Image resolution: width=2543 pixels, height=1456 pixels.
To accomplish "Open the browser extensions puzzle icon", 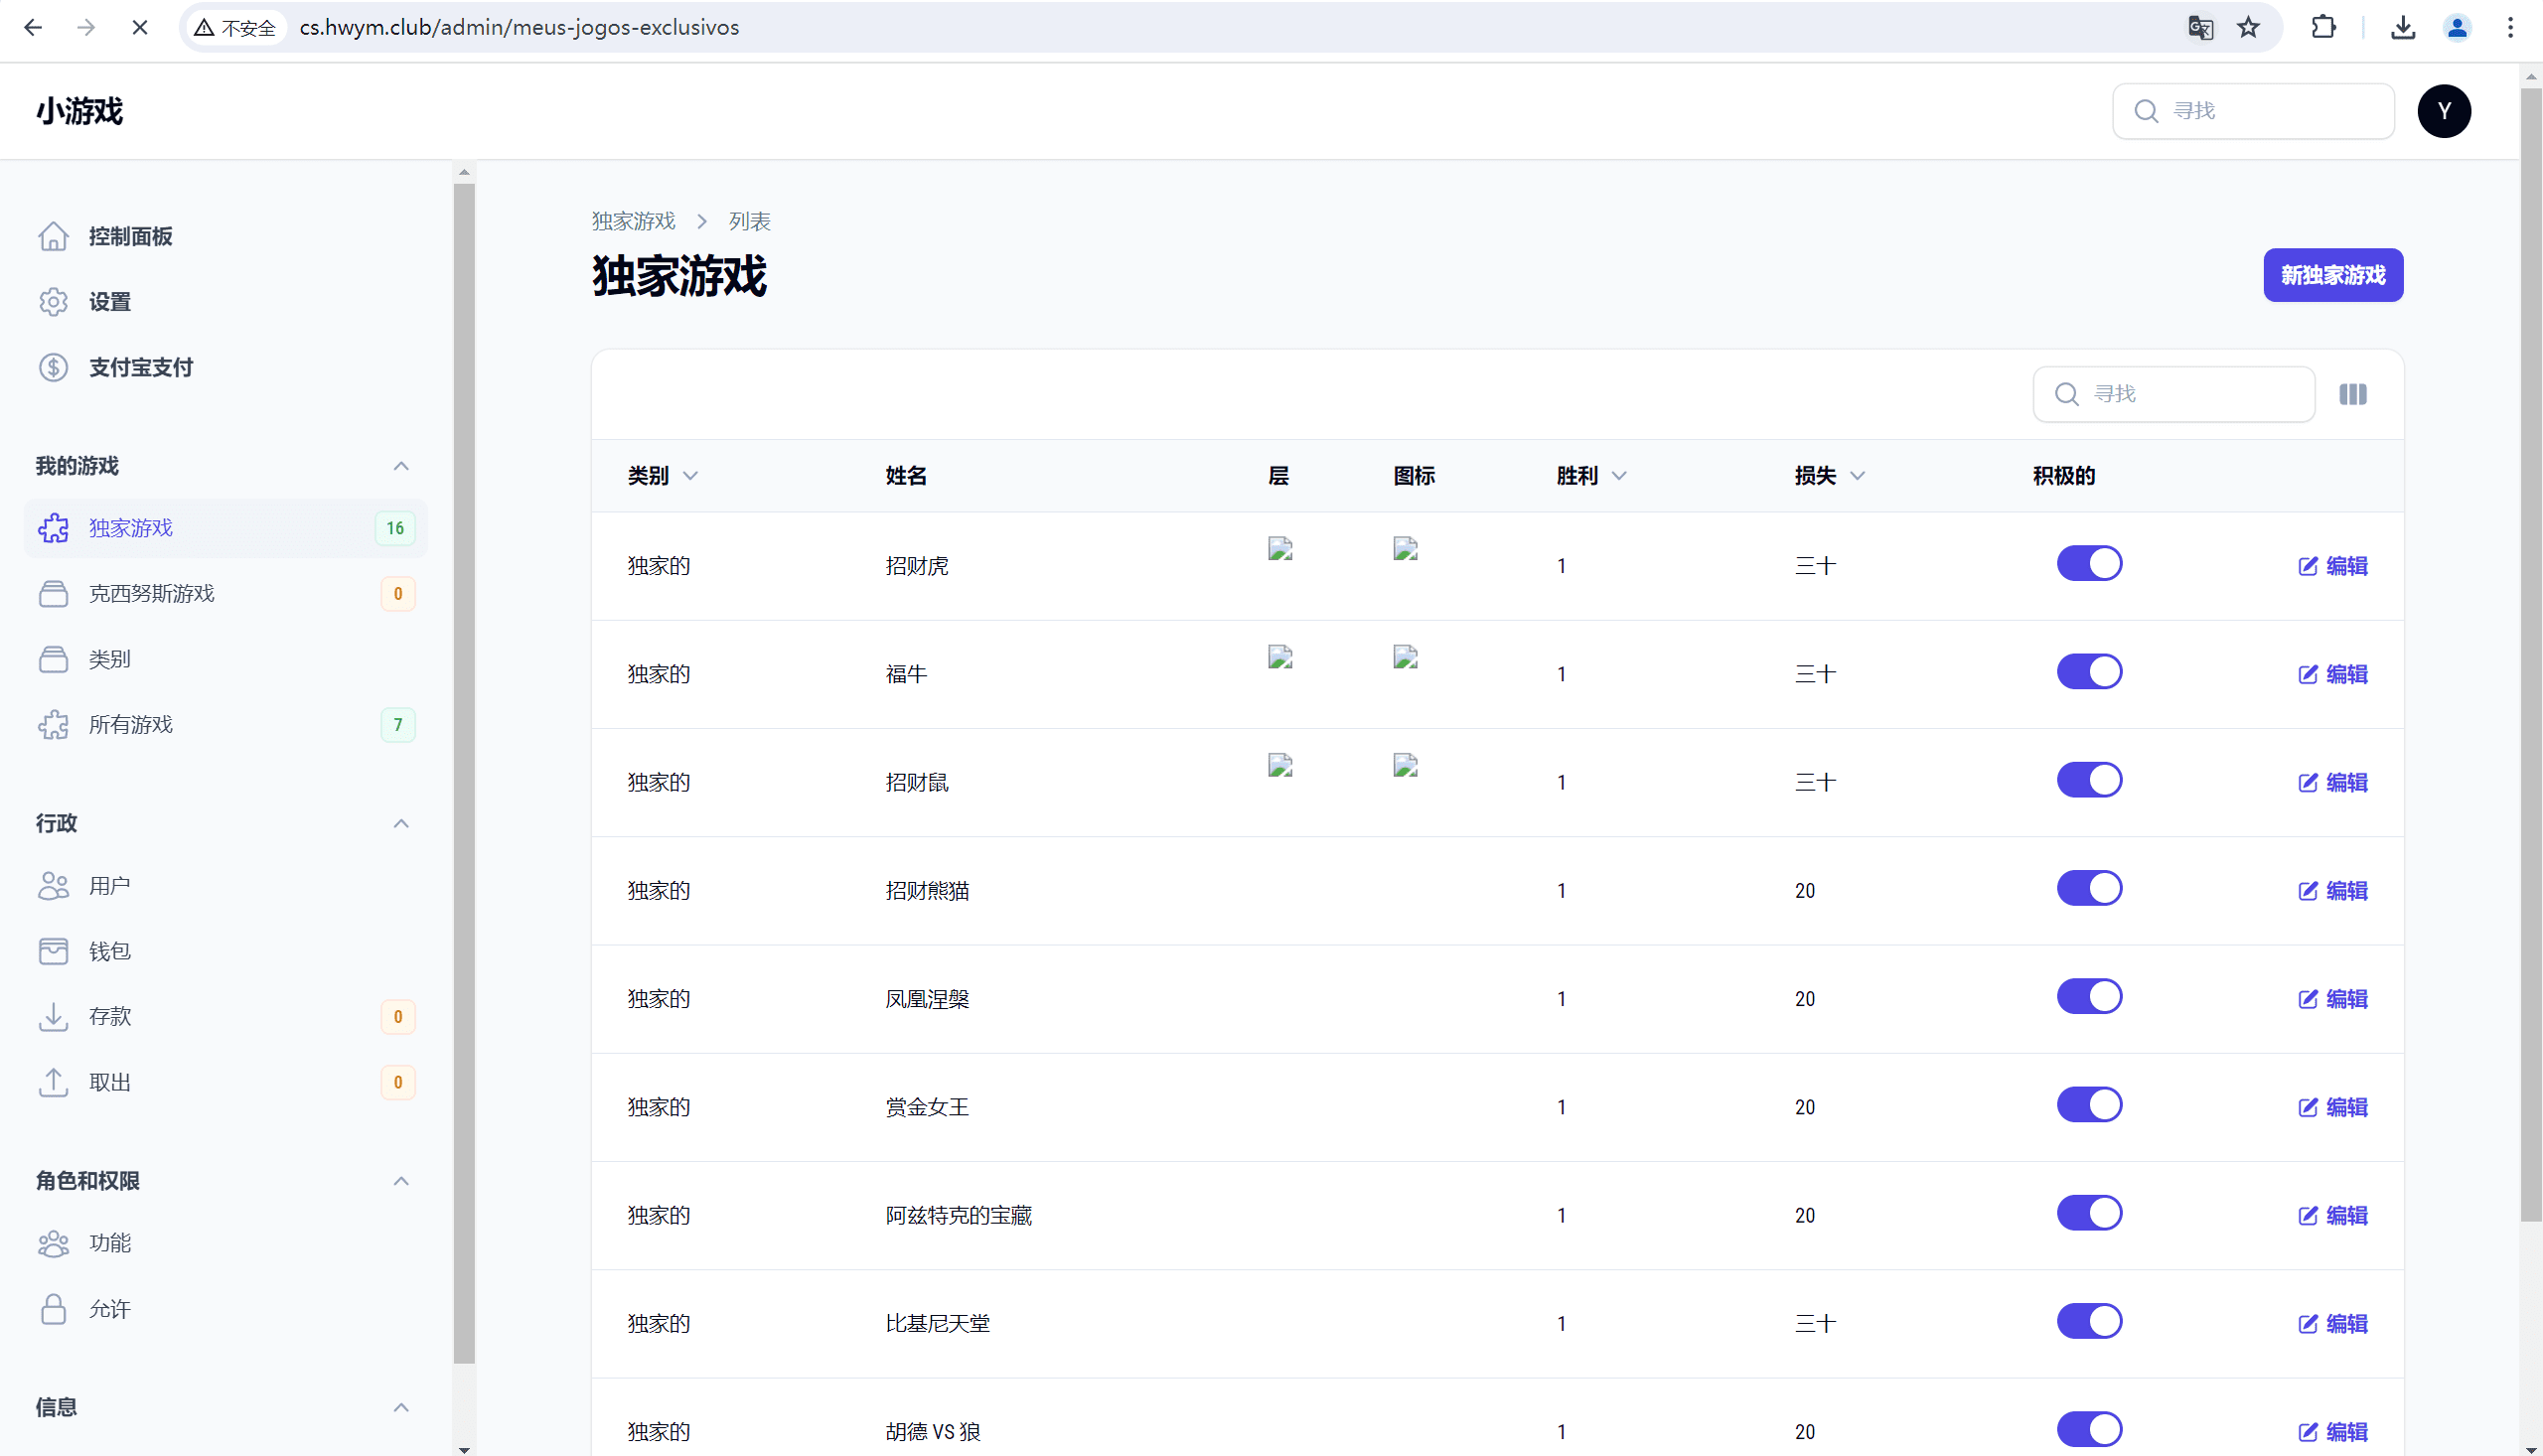I will pos(2323,27).
